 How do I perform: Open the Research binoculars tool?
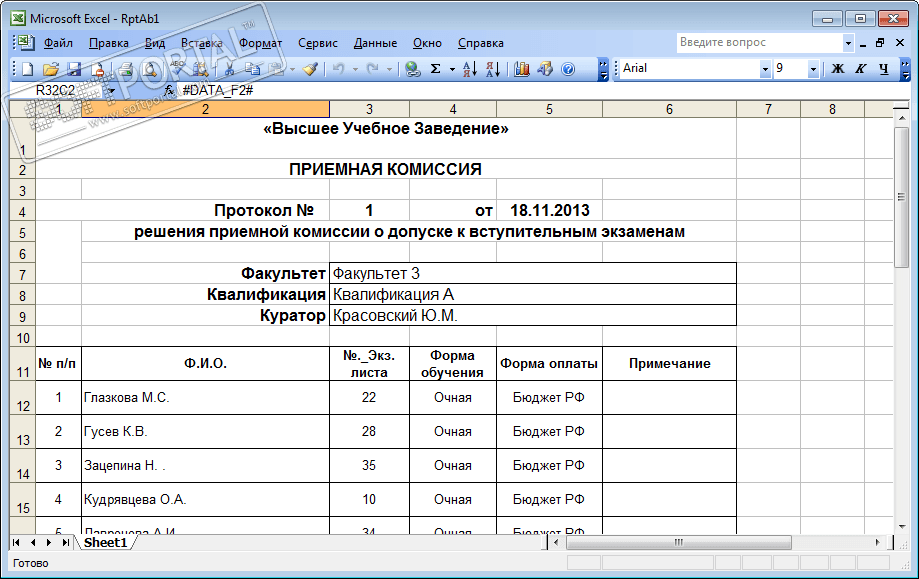click(x=200, y=69)
